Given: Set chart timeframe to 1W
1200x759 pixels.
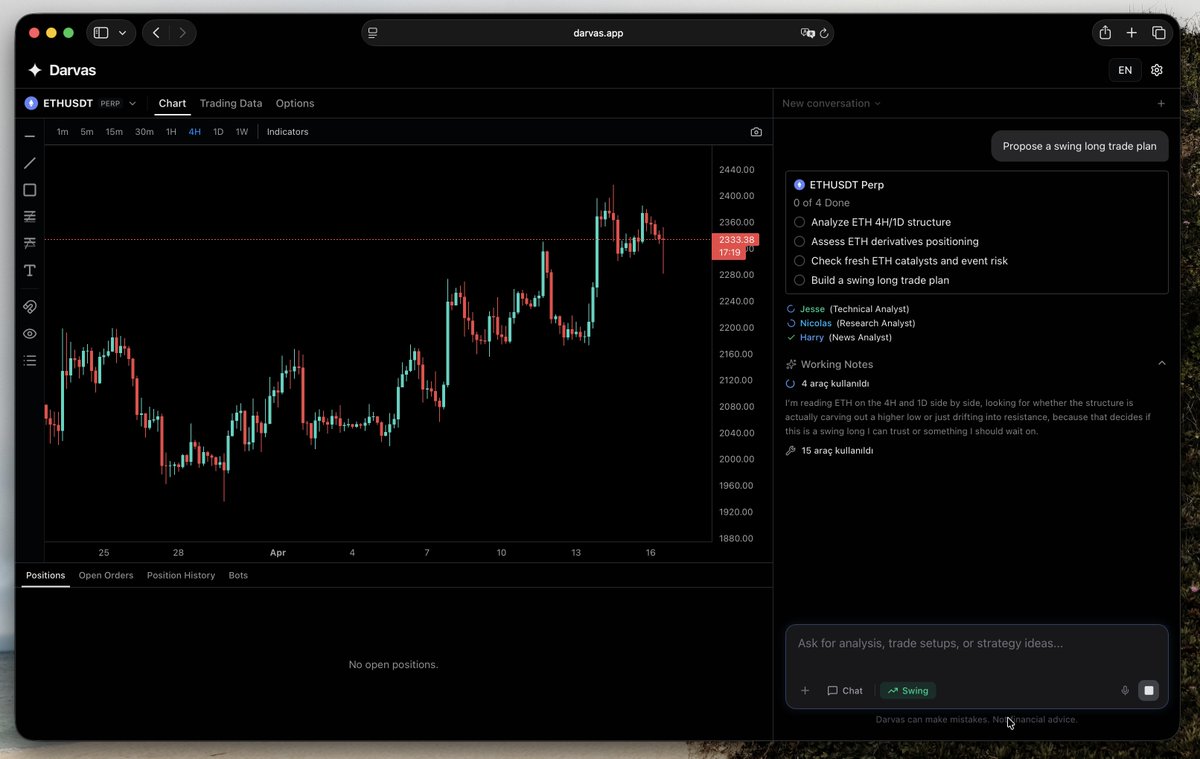Looking at the screenshot, I should click(x=241, y=132).
